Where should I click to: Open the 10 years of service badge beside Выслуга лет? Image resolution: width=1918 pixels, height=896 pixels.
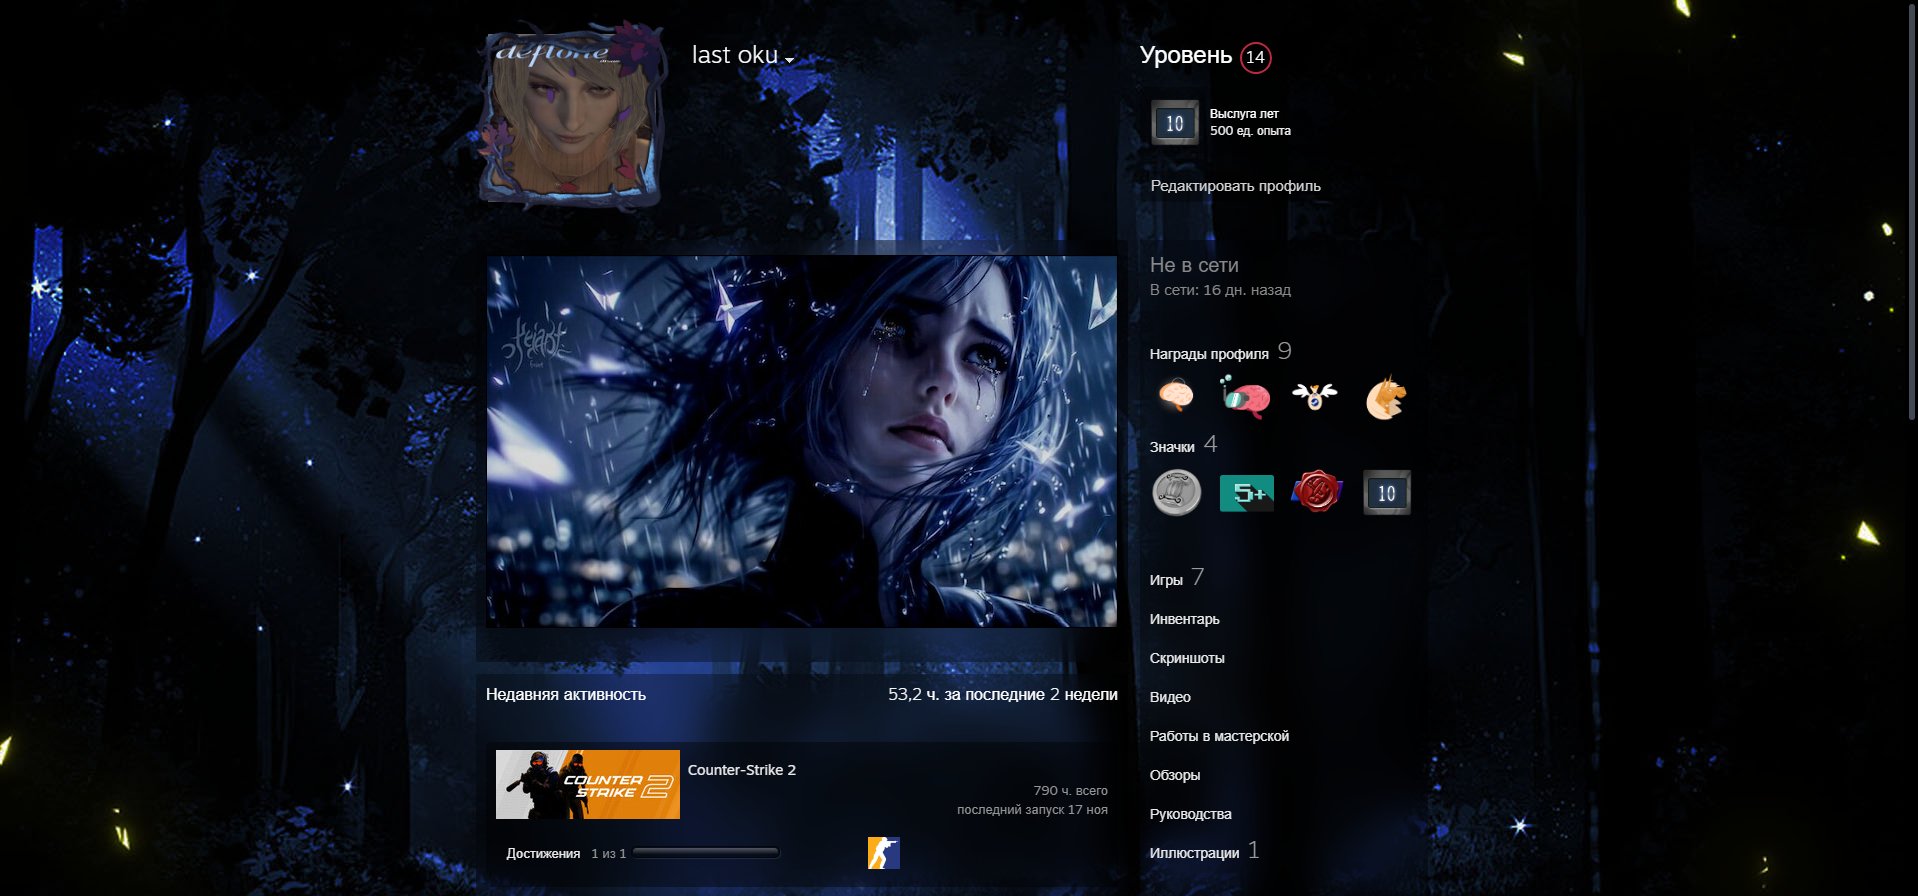[1174, 123]
